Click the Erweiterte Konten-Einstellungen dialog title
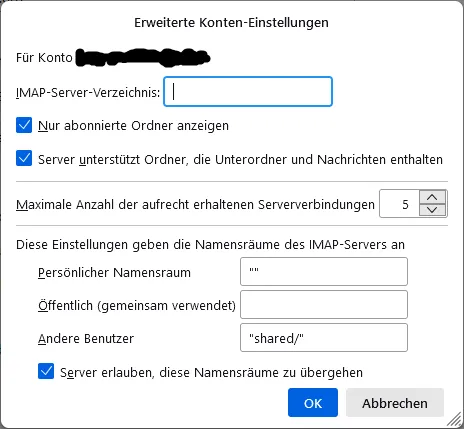Image resolution: width=464 pixels, height=429 pixels. pos(231,23)
